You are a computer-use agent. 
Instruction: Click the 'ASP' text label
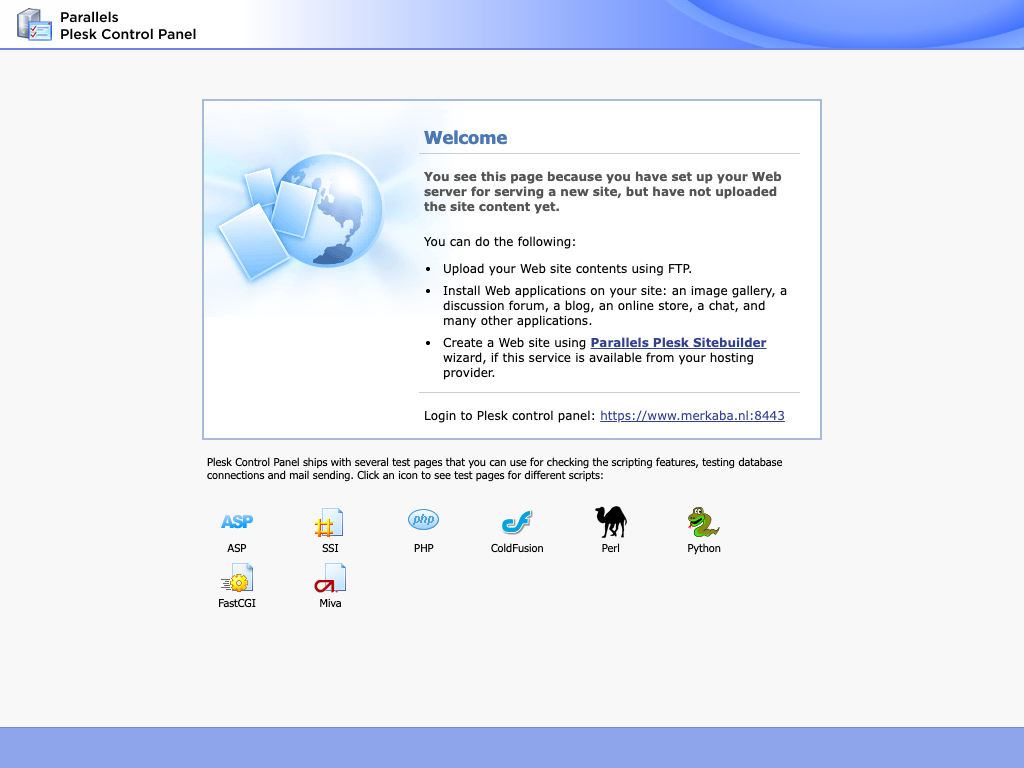click(236, 549)
